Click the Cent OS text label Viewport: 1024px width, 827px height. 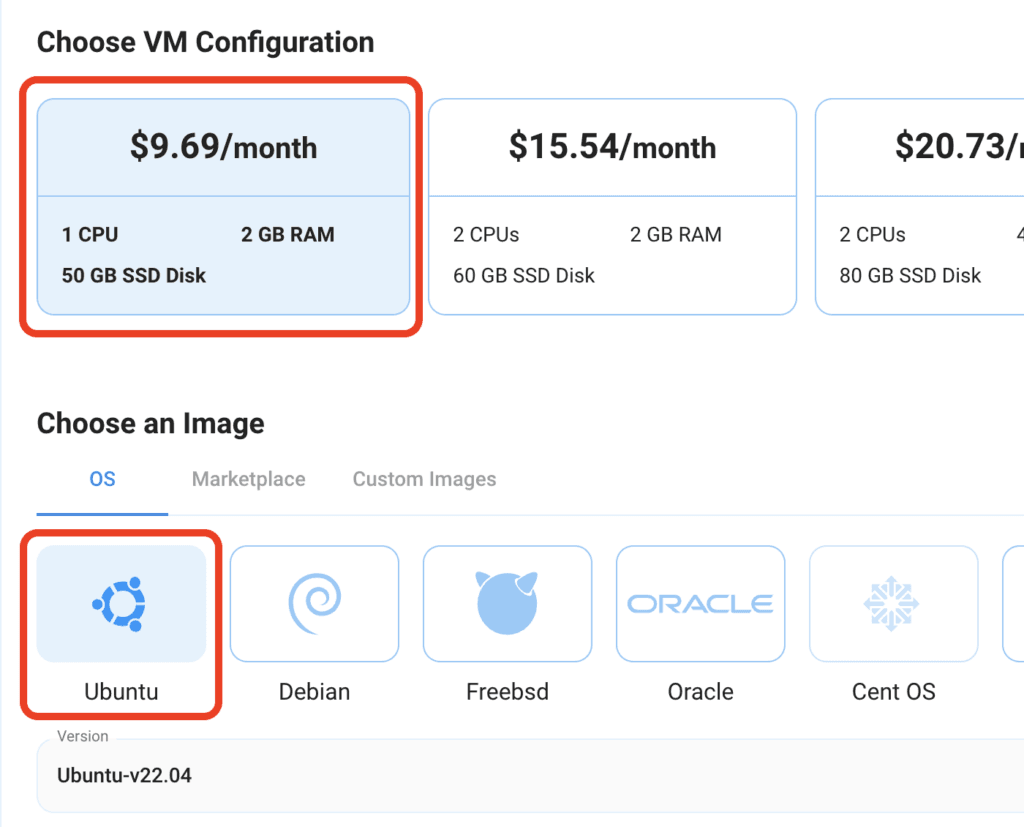coord(893,692)
